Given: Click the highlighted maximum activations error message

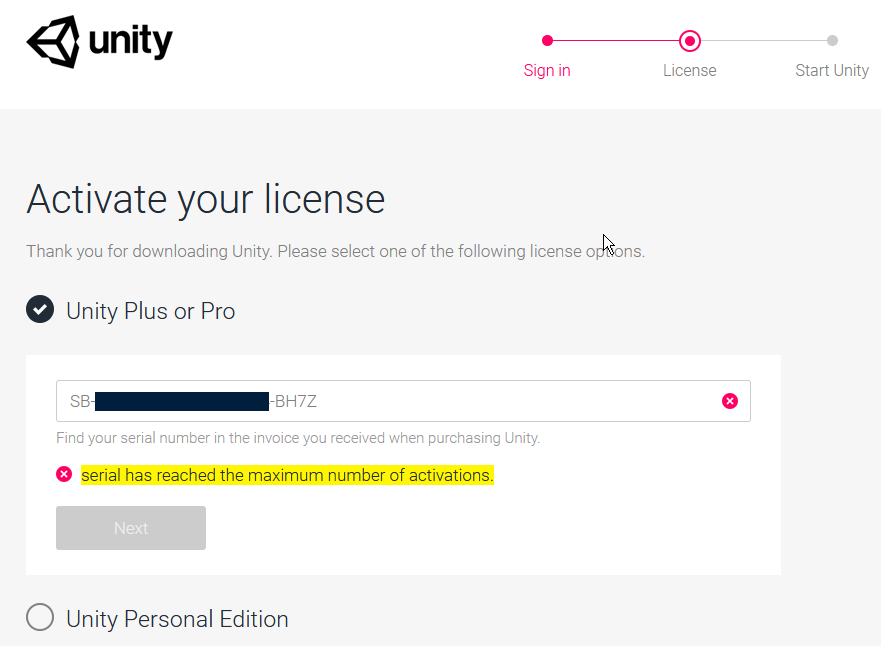Looking at the screenshot, I should 287,475.
